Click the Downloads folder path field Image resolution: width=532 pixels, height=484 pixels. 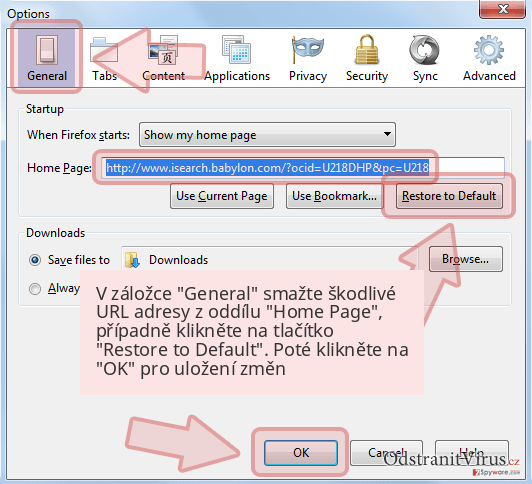pos(270,259)
